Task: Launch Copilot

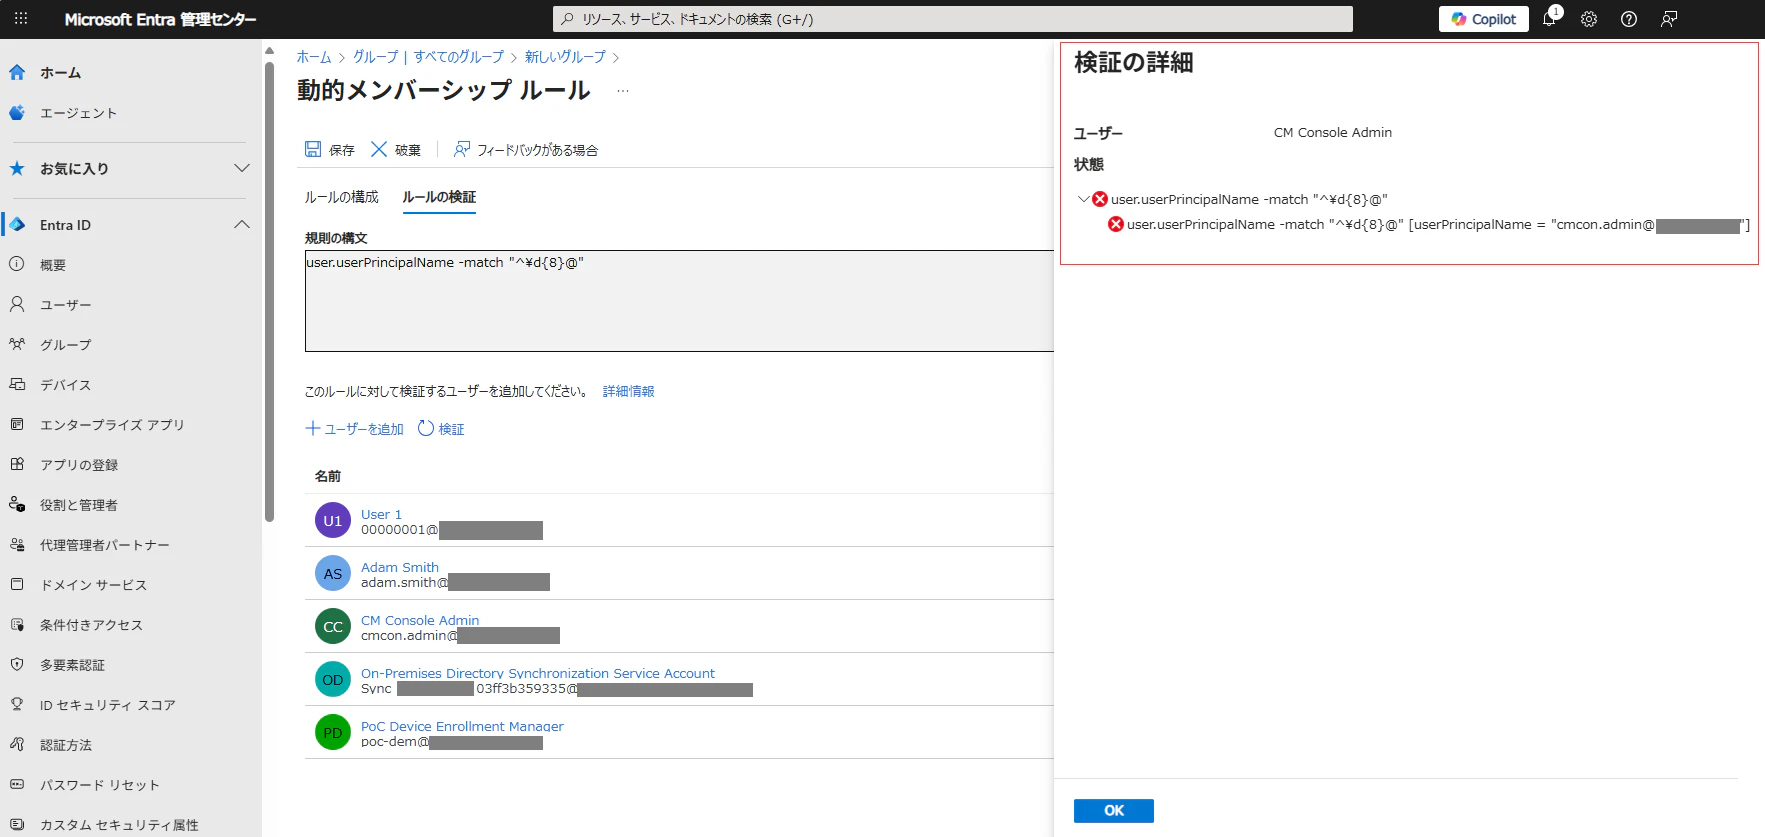Action: point(1484,19)
